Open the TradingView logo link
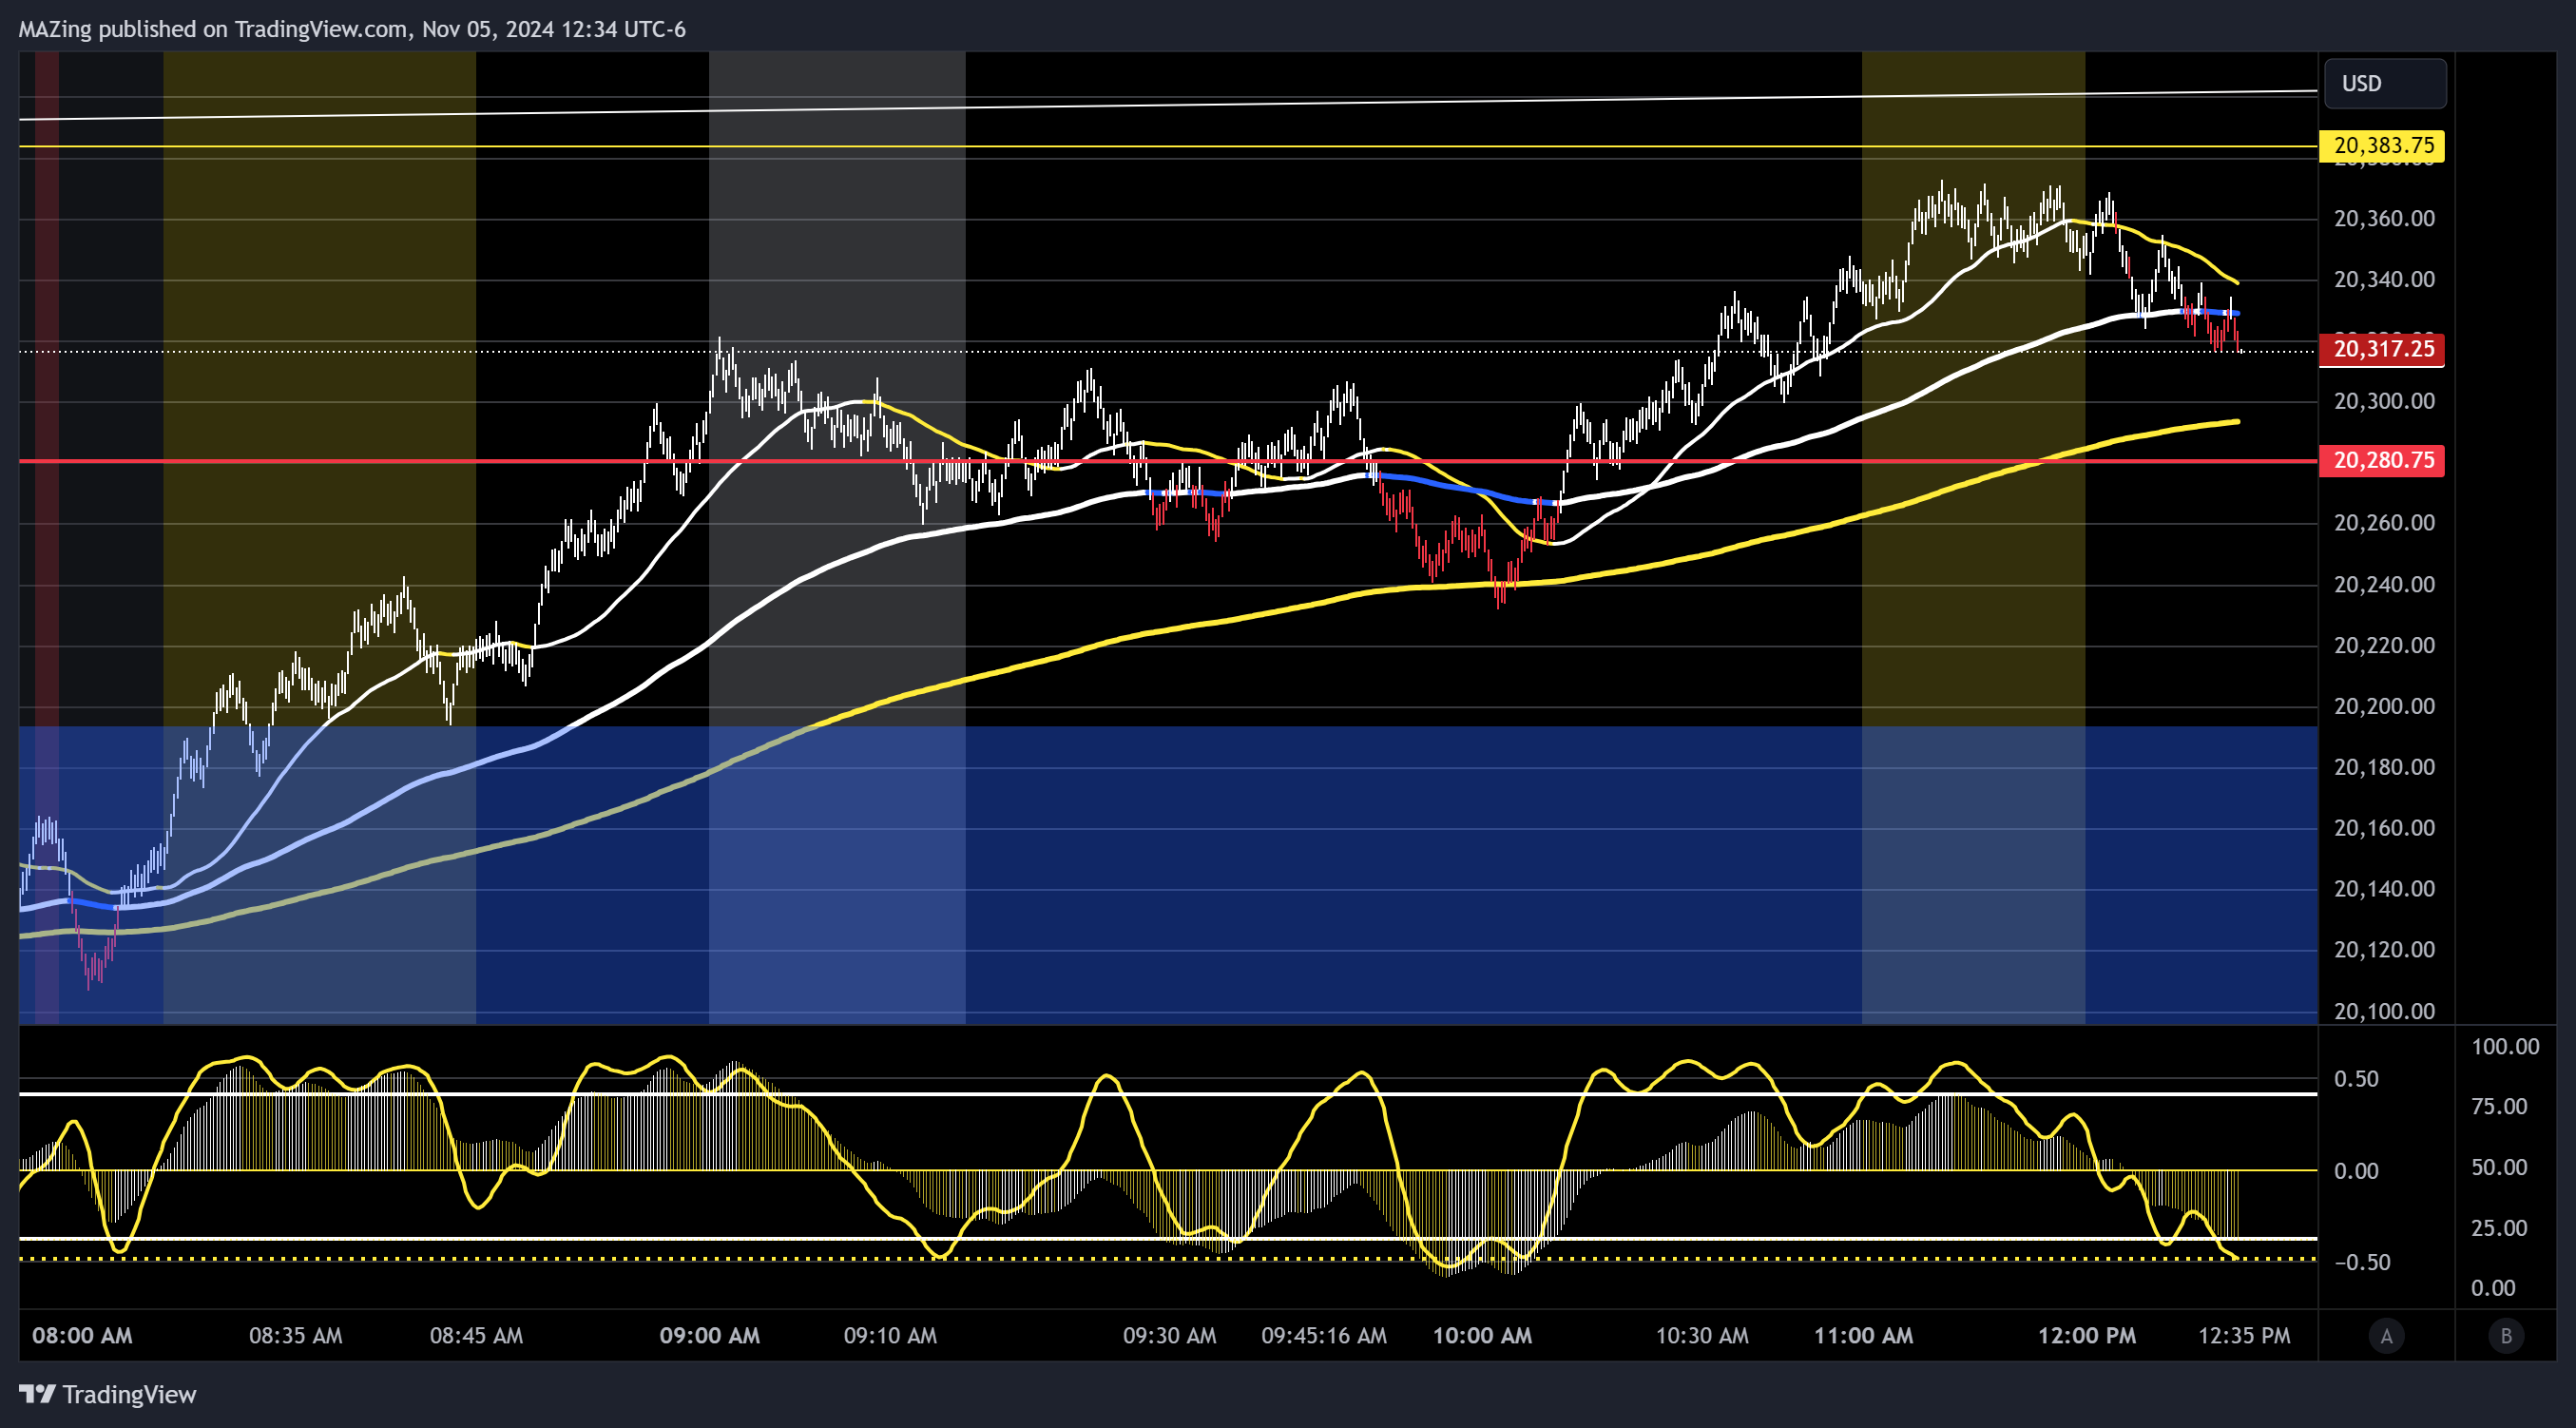The width and height of the screenshot is (2576, 1428). [108, 1394]
